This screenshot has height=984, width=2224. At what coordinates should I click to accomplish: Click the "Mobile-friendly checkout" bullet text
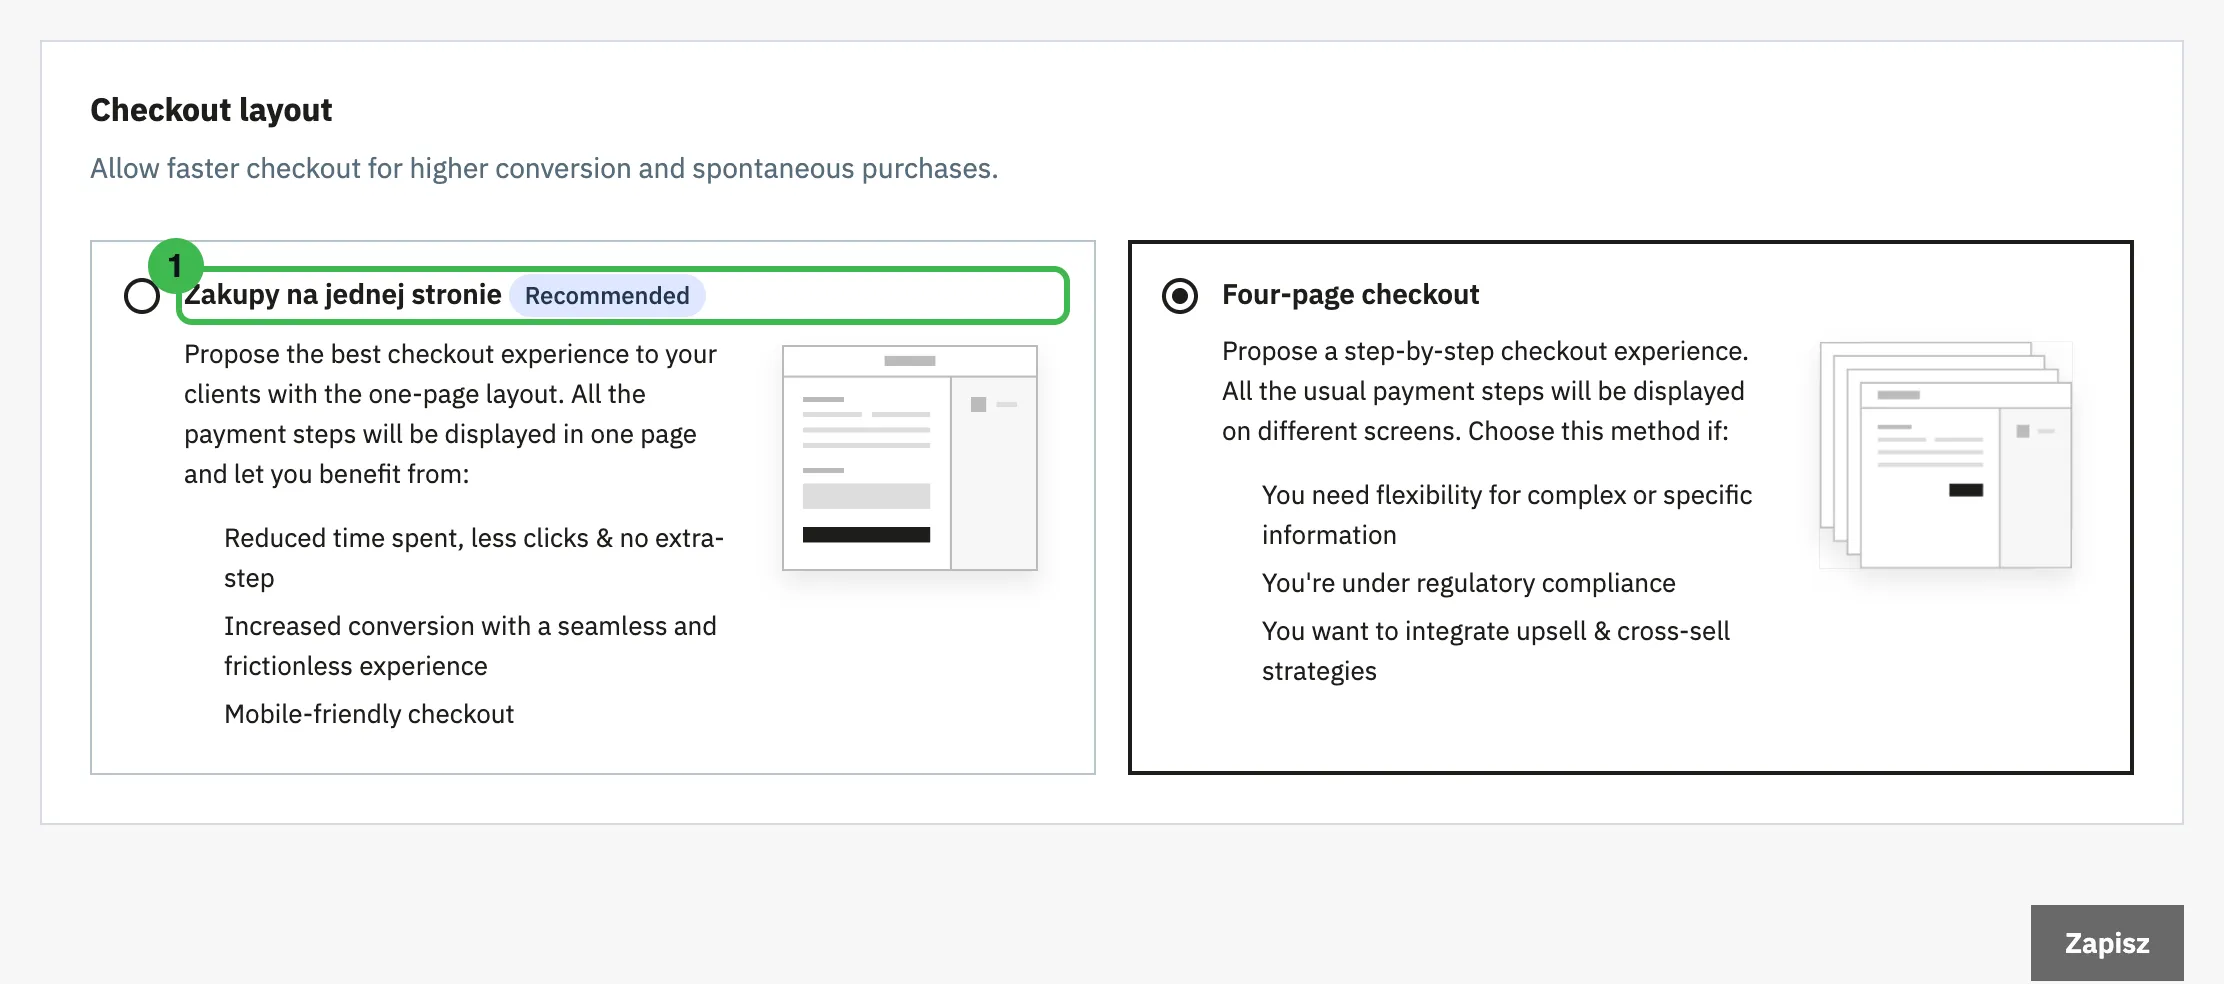pos(369,714)
